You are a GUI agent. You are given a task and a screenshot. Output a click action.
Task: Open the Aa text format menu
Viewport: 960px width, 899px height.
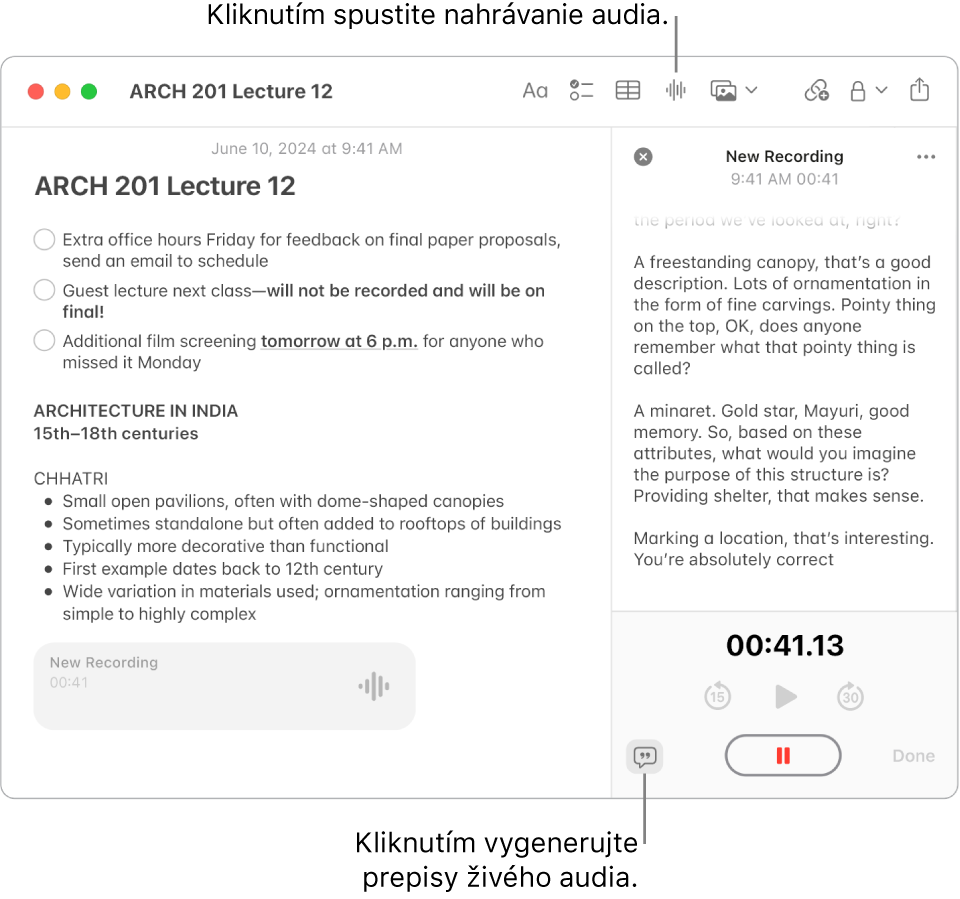[534, 91]
